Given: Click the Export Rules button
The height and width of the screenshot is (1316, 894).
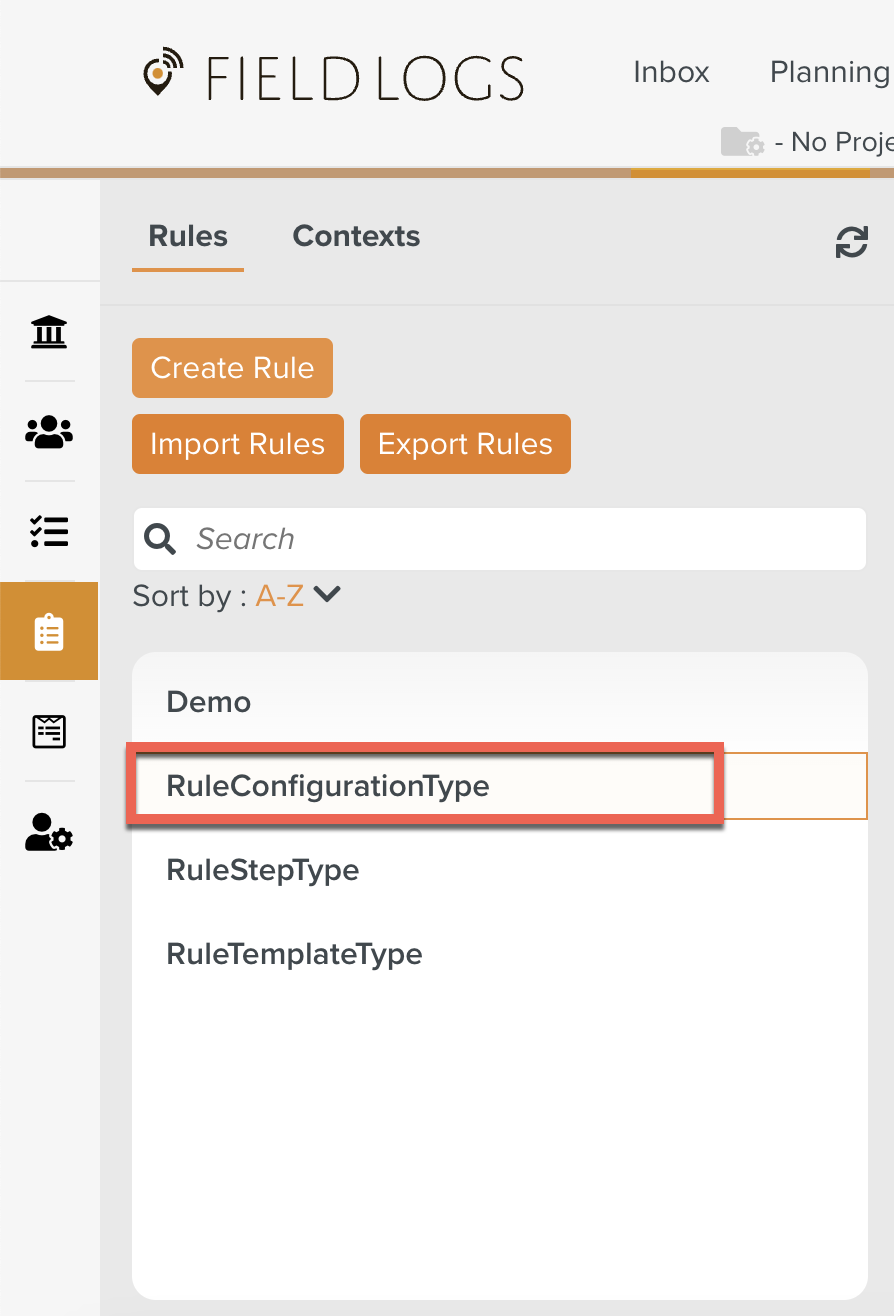Looking at the screenshot, I should pos(465,444).
